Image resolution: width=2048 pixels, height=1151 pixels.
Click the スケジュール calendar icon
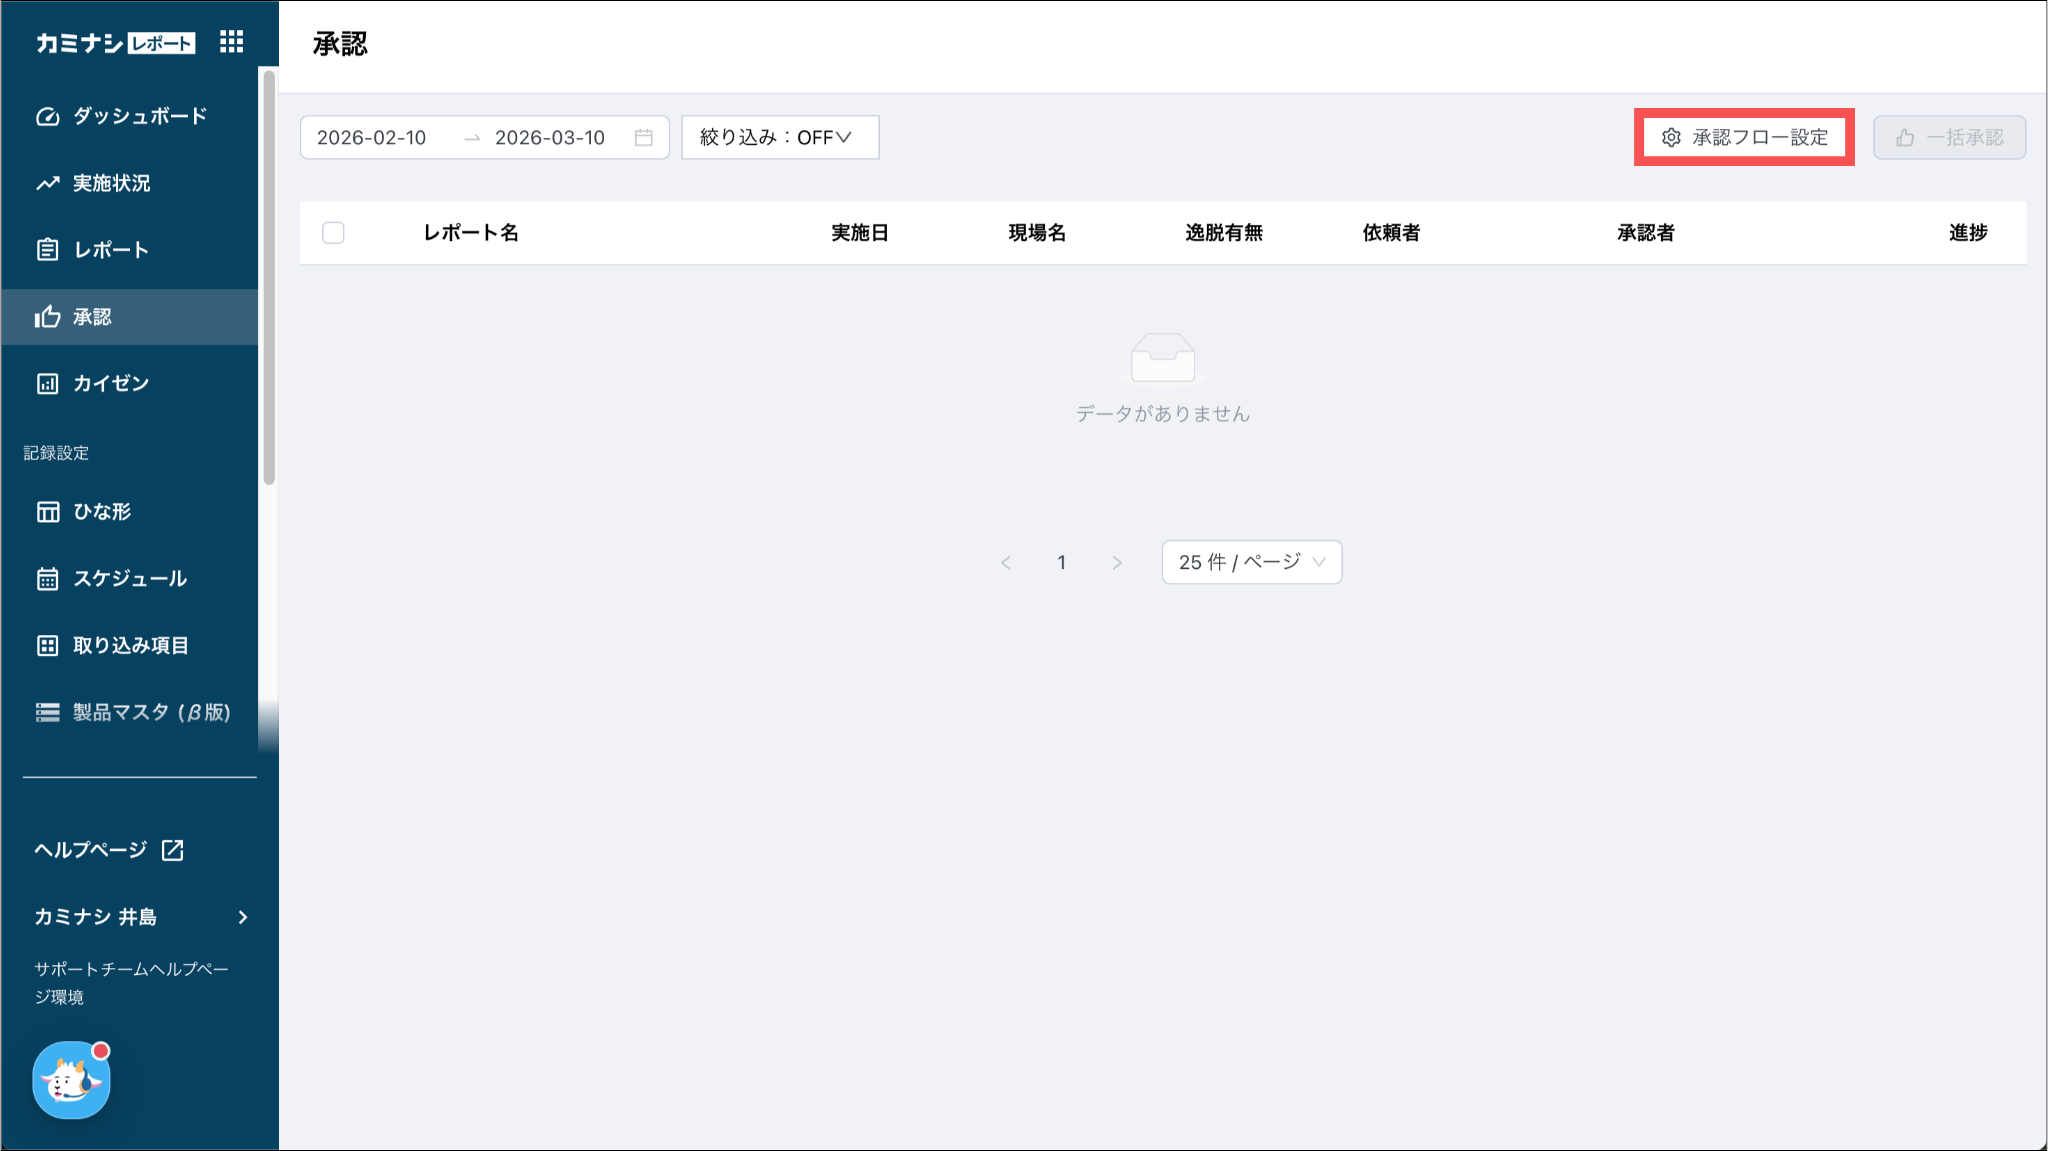tap(48, 579)
